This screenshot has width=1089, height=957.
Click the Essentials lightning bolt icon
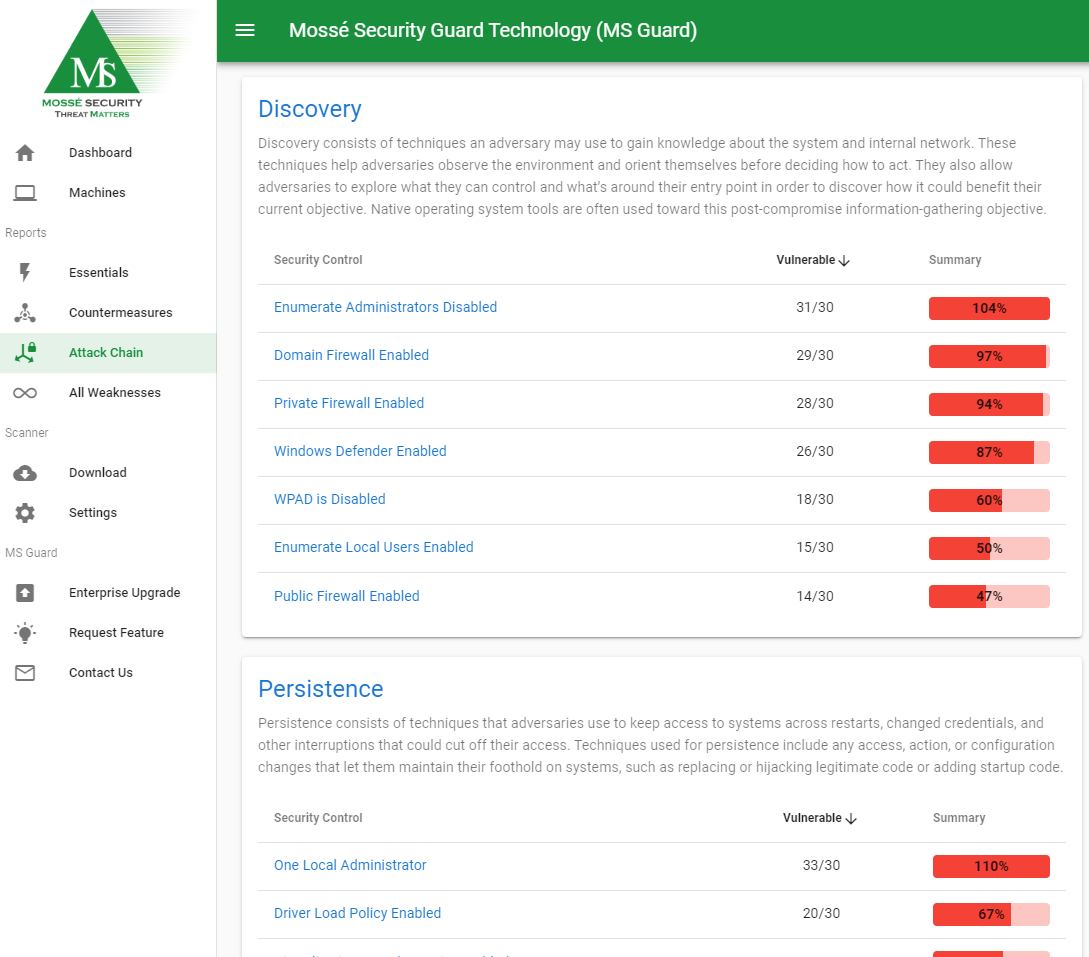pyautogui.click(x=25, y=272)
